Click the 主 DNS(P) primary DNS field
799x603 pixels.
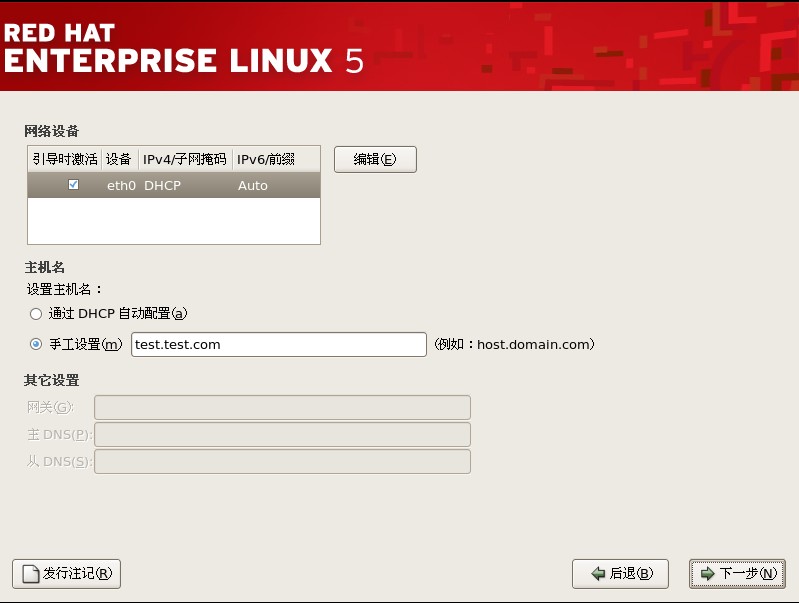point(282,435)
